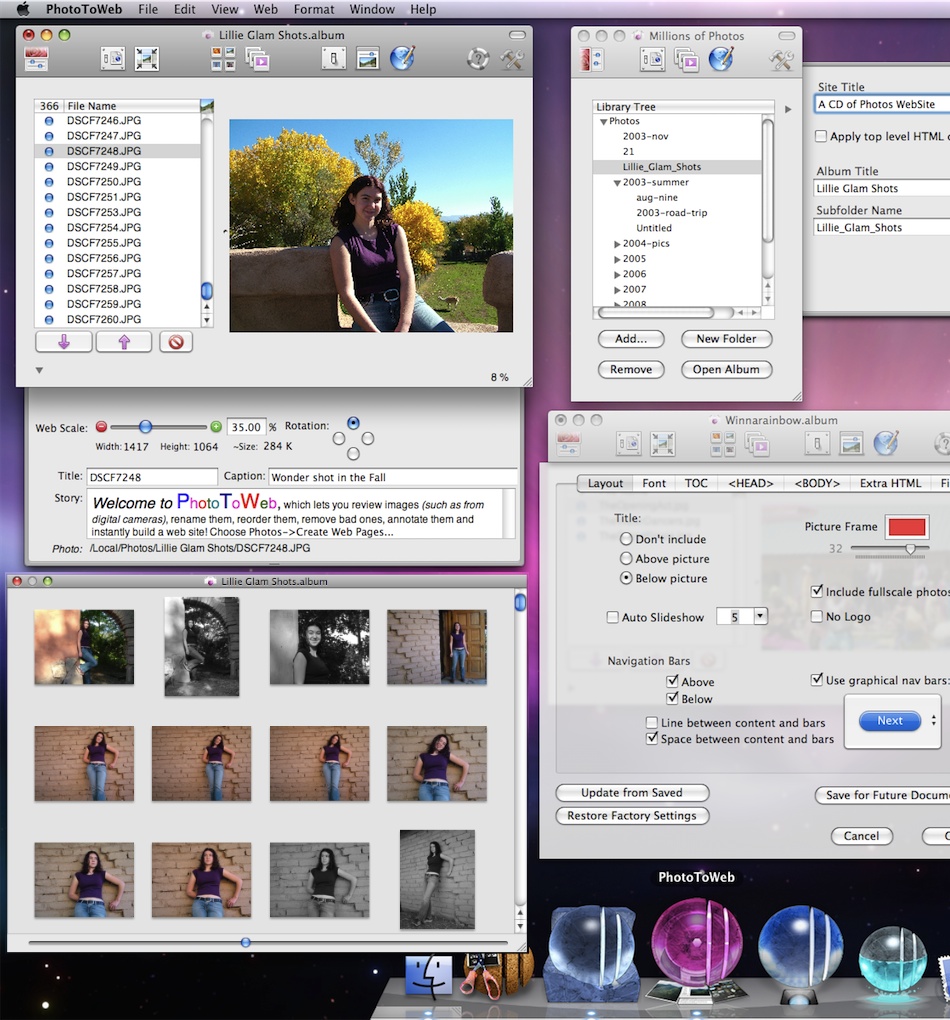Click the fit-to-window arrows icon in Winnarainbow toolbar
950x1020 pixels.
point(662,444)
